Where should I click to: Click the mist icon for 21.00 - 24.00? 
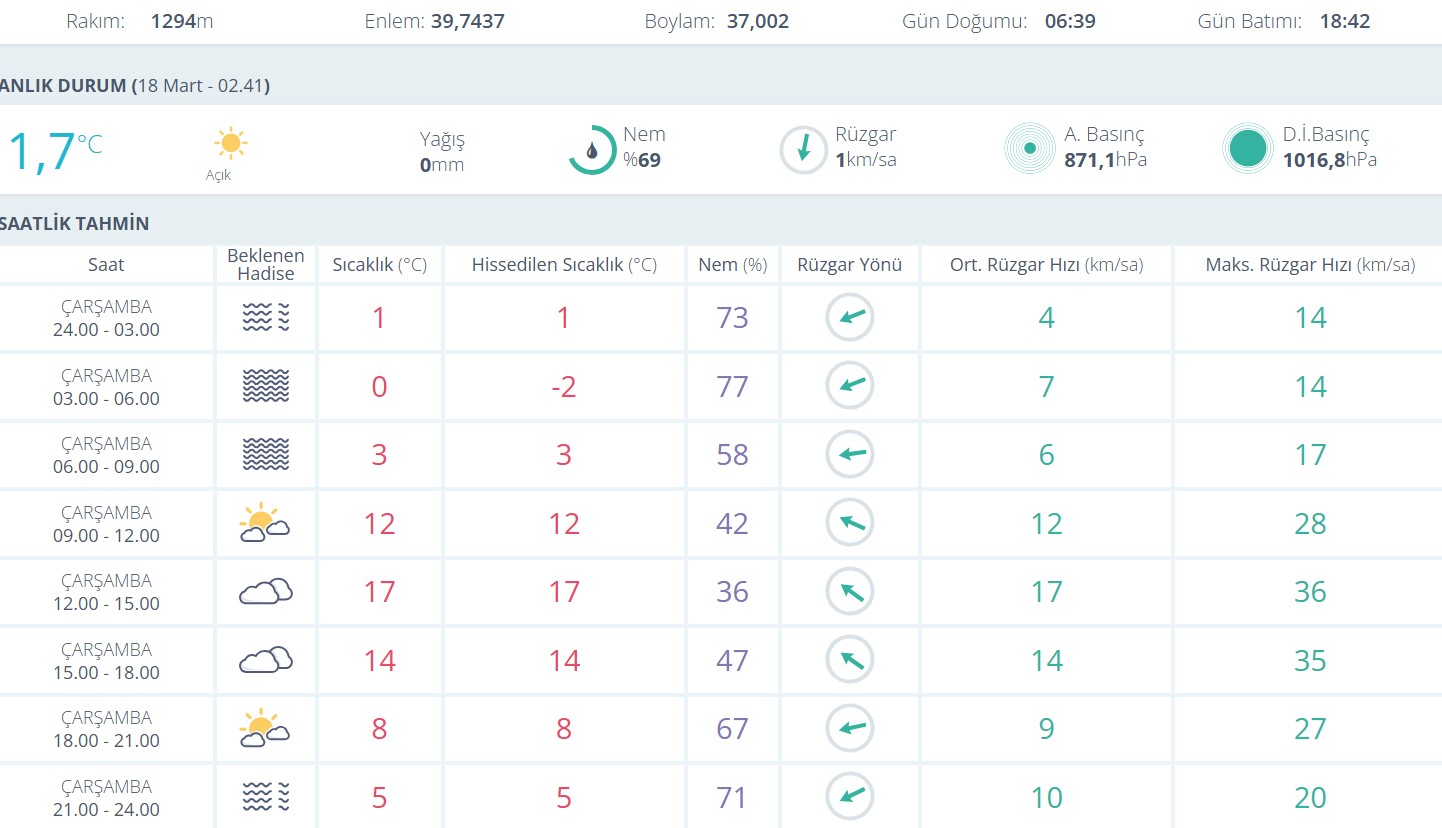coord(265,797)
